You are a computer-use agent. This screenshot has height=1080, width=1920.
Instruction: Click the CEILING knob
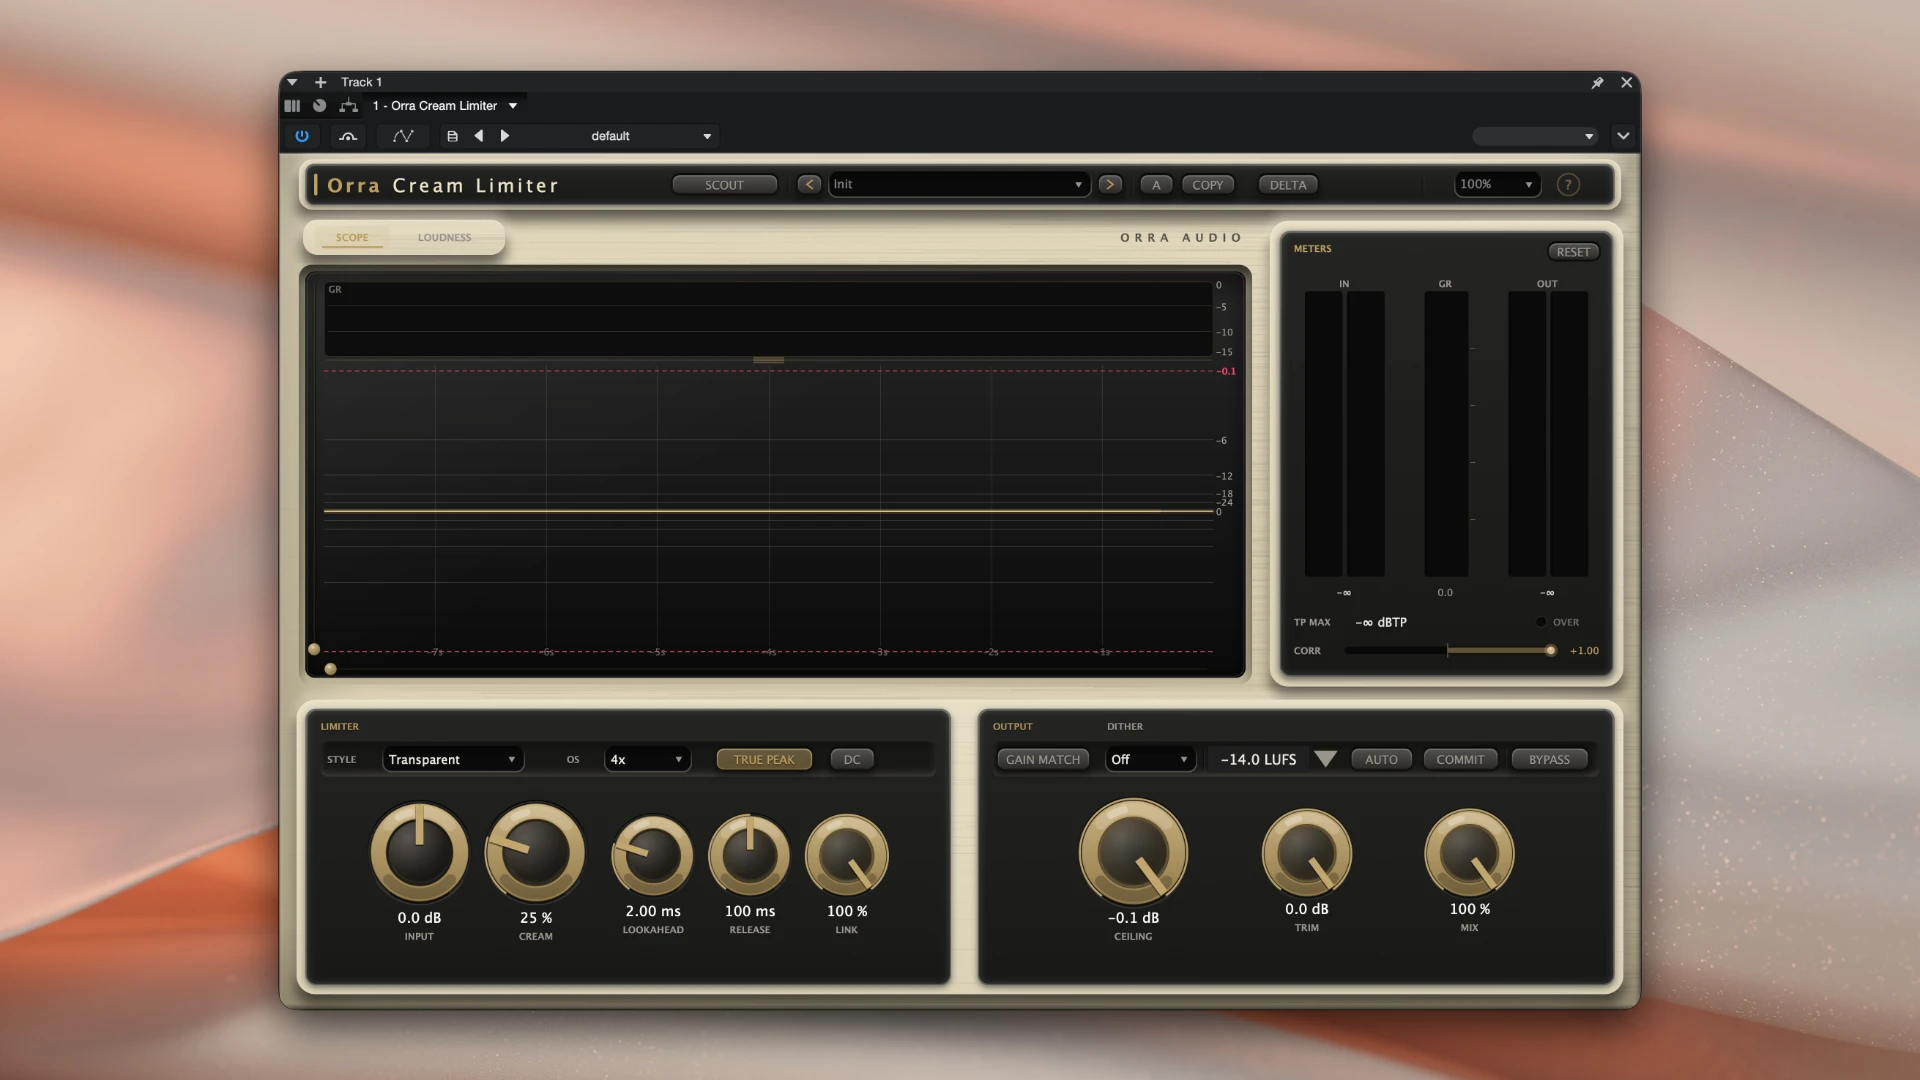point(1133,853)
